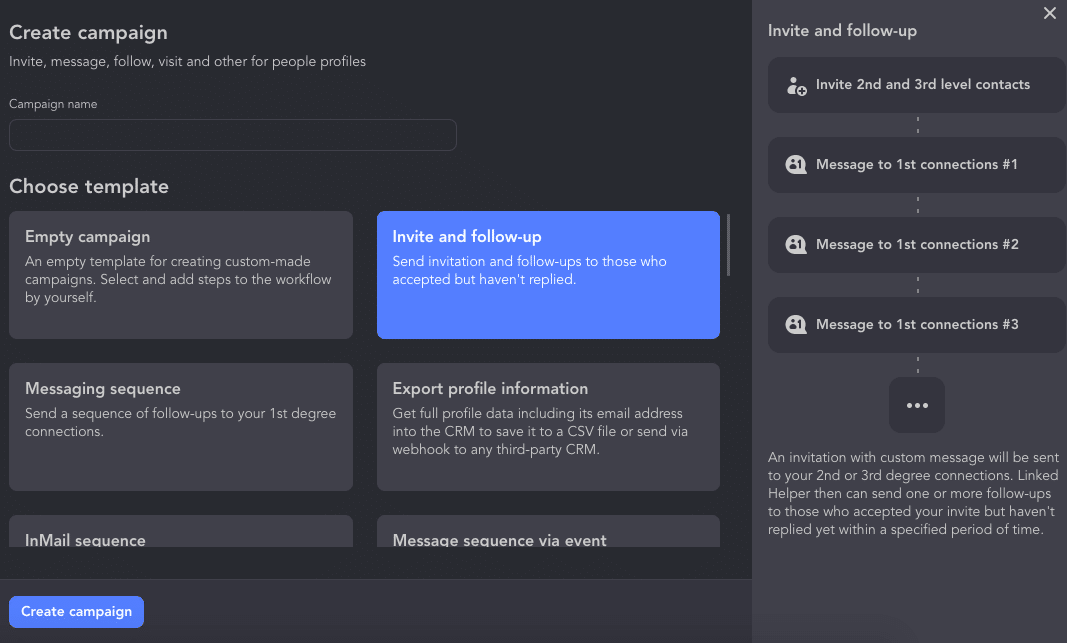
Task: Open the Message to 1st connections #1 step
Action: (916, 165)
